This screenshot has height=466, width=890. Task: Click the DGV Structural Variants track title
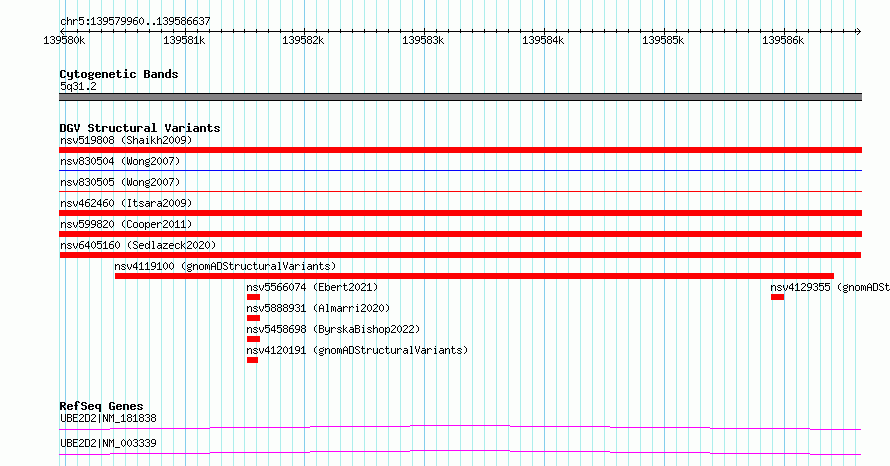coord(140,128)
